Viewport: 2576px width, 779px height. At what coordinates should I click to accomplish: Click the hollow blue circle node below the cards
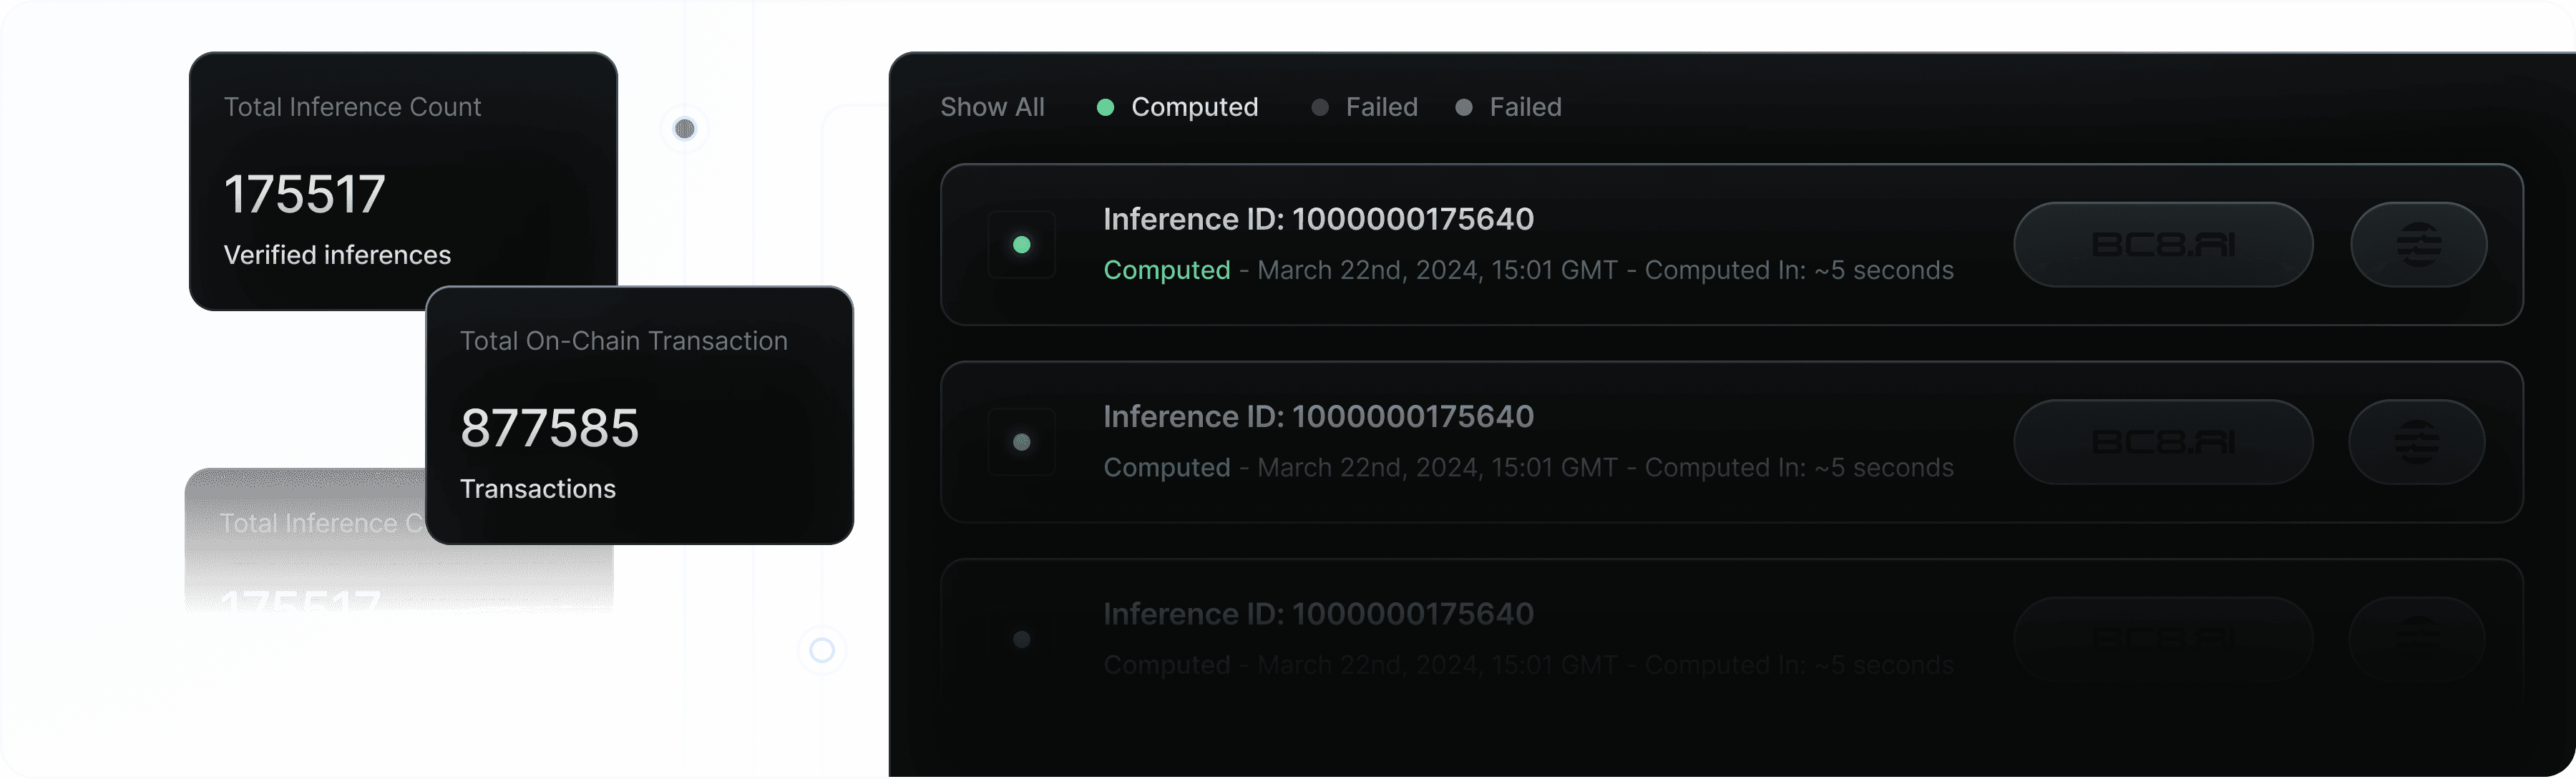pos(822,651)
